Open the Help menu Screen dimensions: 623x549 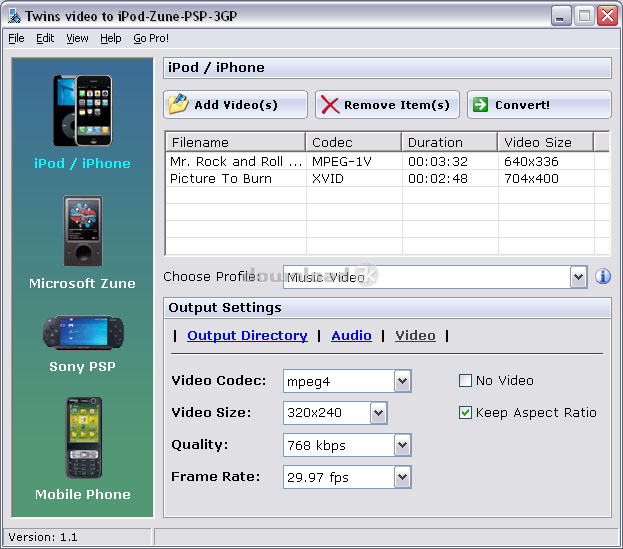(x=110, y=38)
